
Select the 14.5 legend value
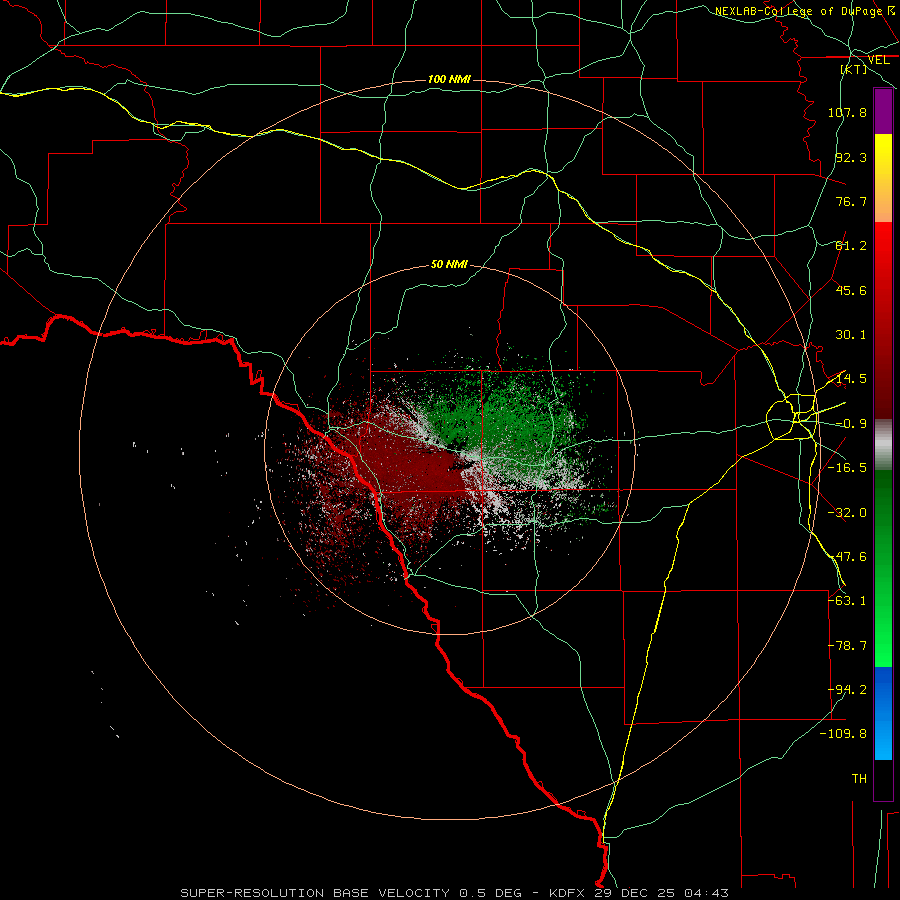point(851,379)
